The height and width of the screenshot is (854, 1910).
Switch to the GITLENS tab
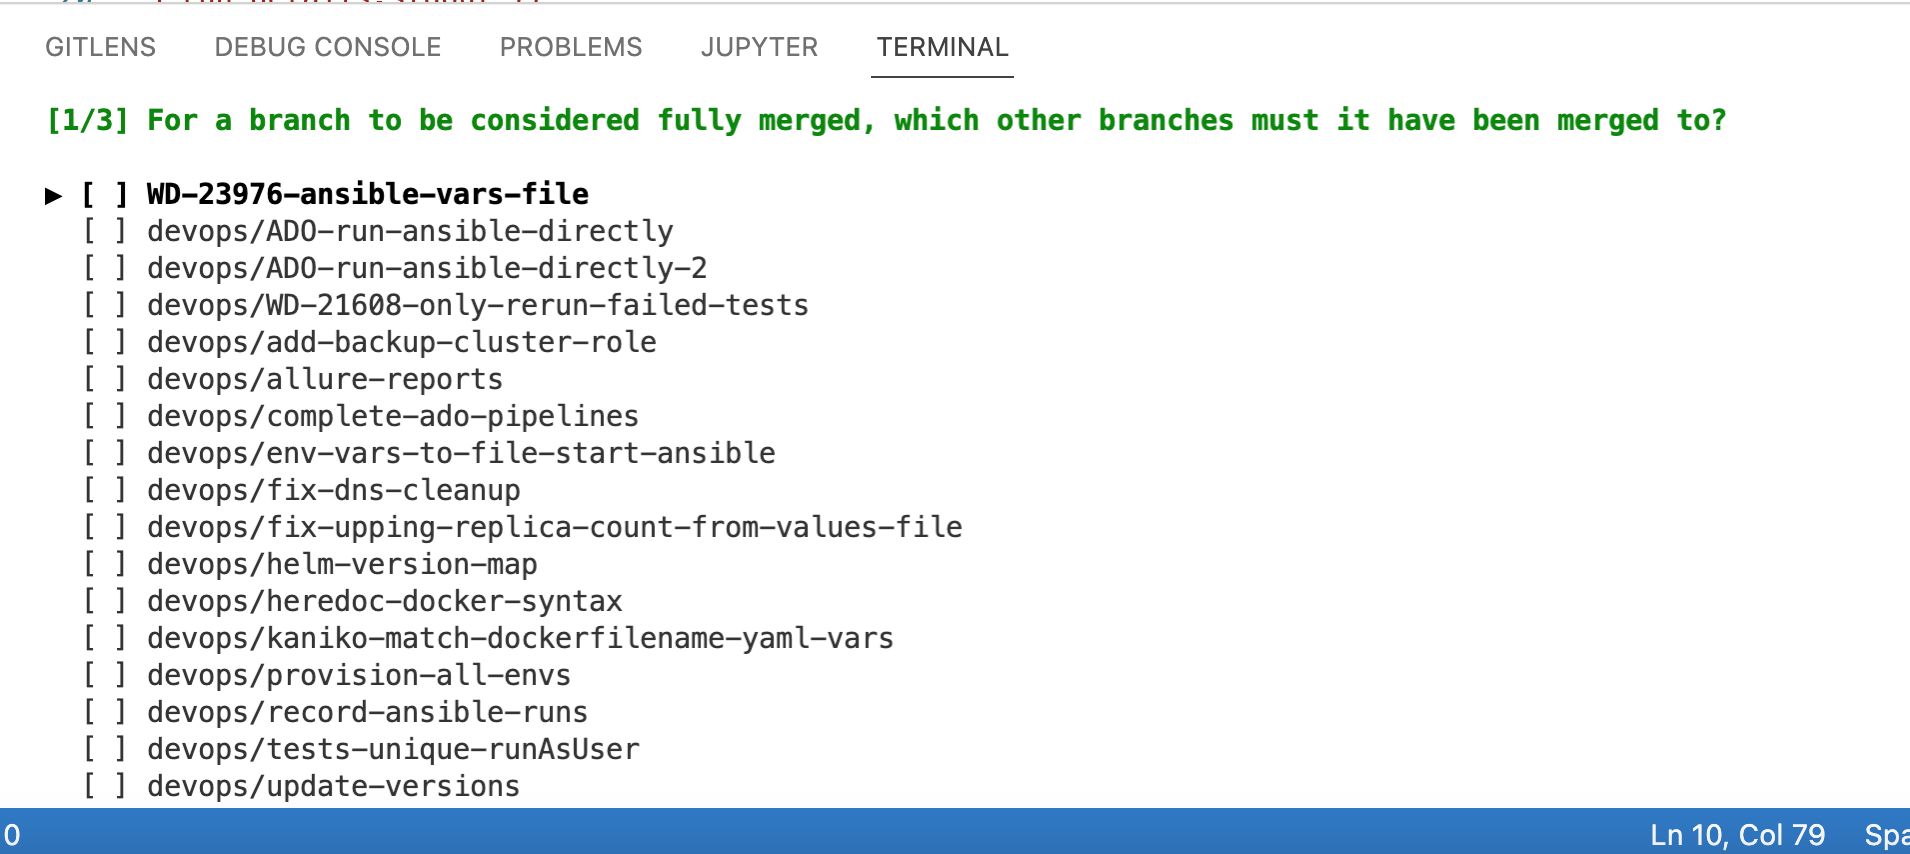pyautogui.click(x=100, y=47)
